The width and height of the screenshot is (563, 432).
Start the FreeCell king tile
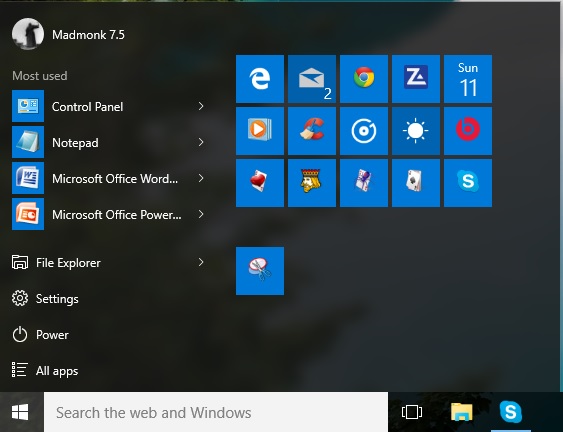tap(312, 183)
